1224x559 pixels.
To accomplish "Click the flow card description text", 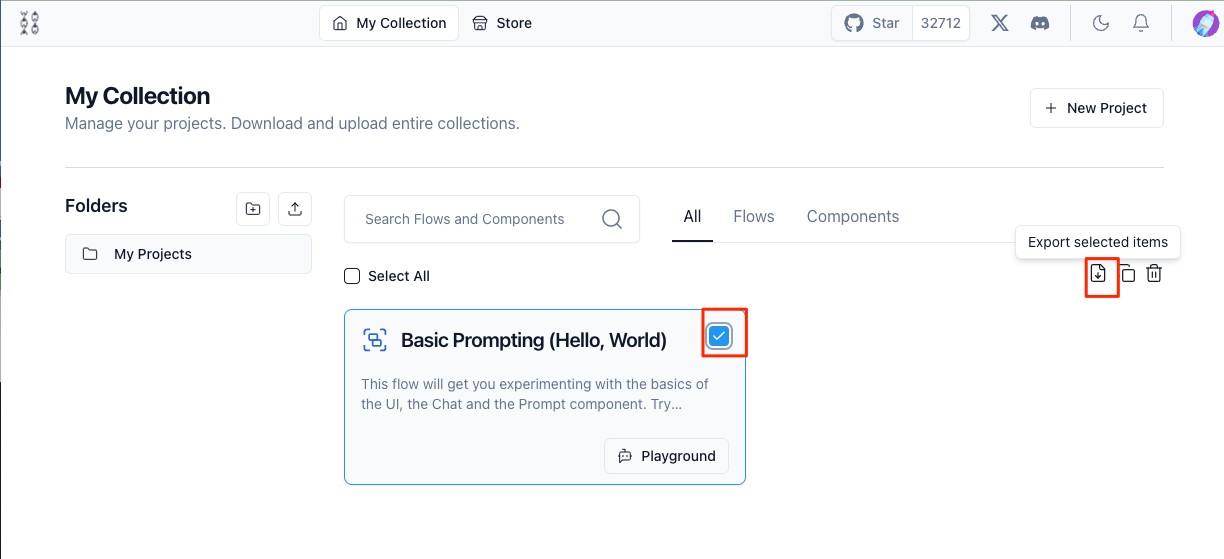I will [535, 395].
